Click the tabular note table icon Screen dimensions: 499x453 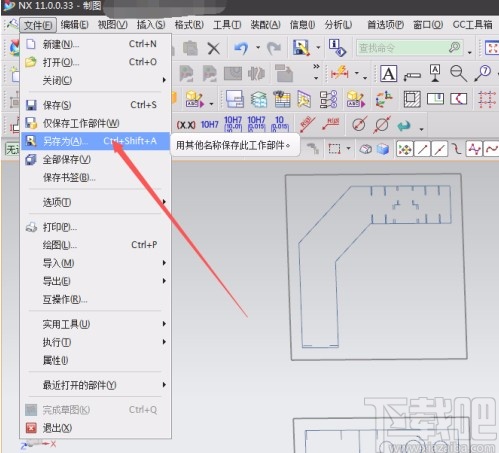[282, 99]
